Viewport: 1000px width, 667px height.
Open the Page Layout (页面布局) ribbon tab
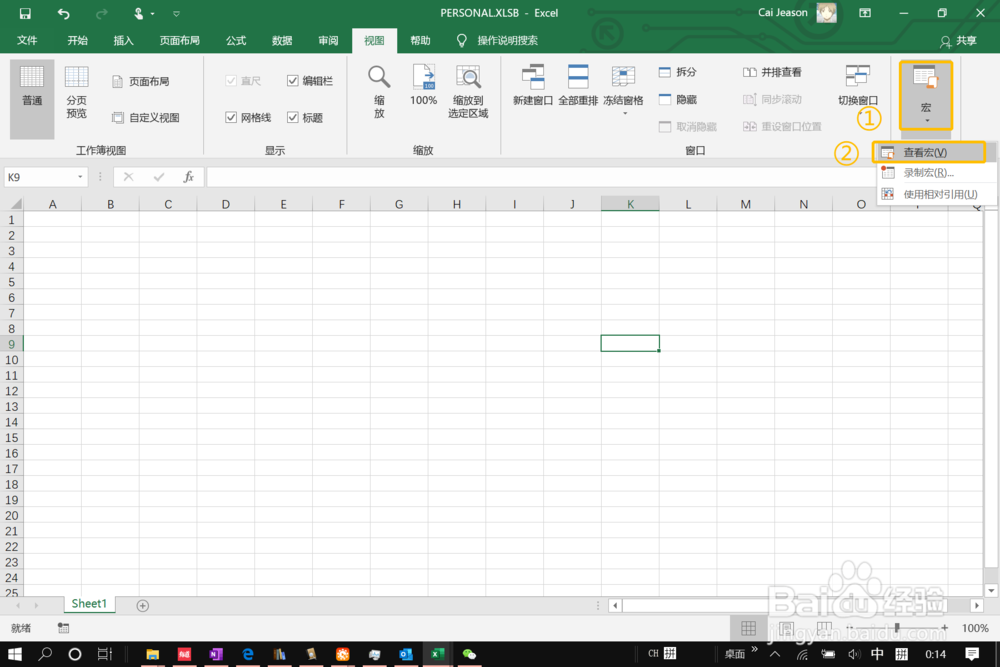(x=180, y=40)
